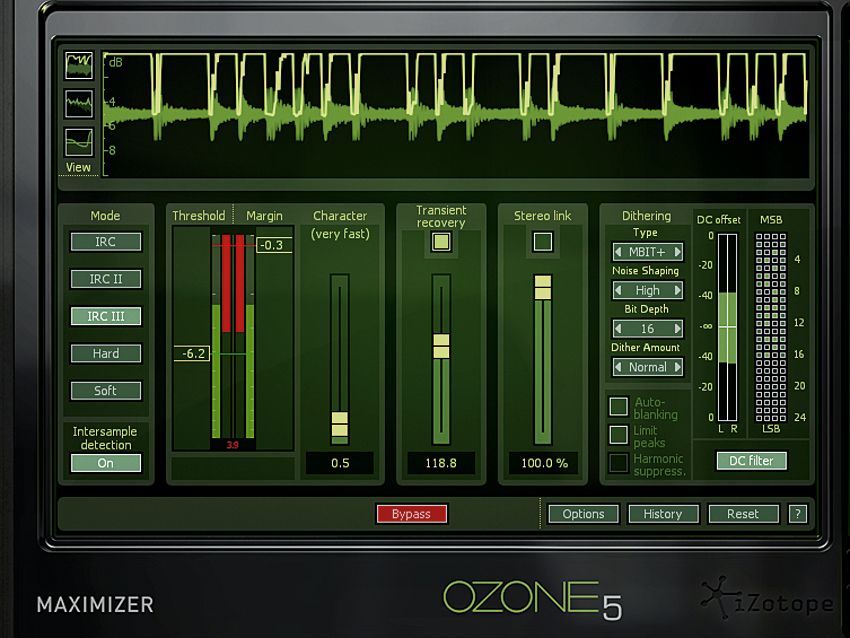Screen dimensions: 850x638
Task: Click the Transient recovery slider handle
Action: [x=441, y=346]
